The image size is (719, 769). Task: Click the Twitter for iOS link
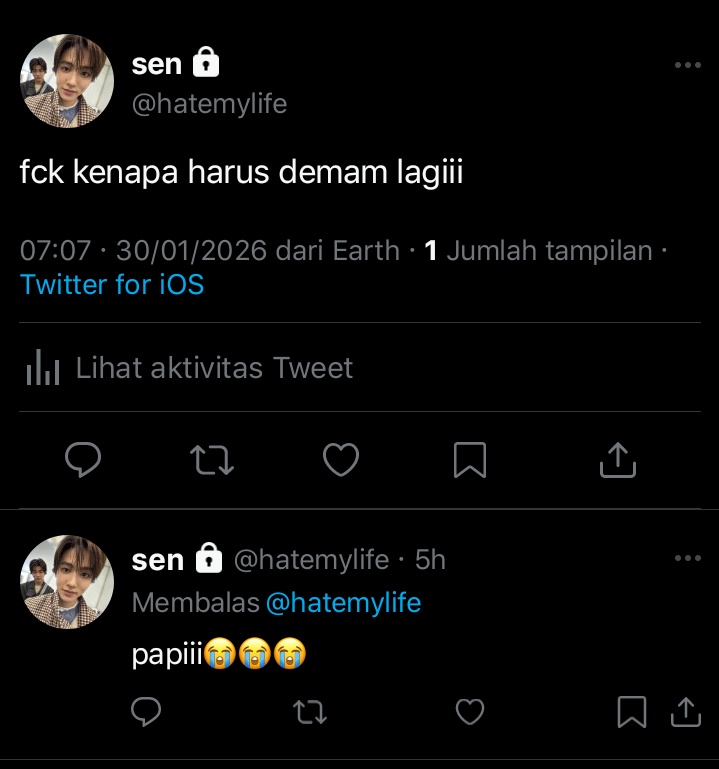(112, 284)
